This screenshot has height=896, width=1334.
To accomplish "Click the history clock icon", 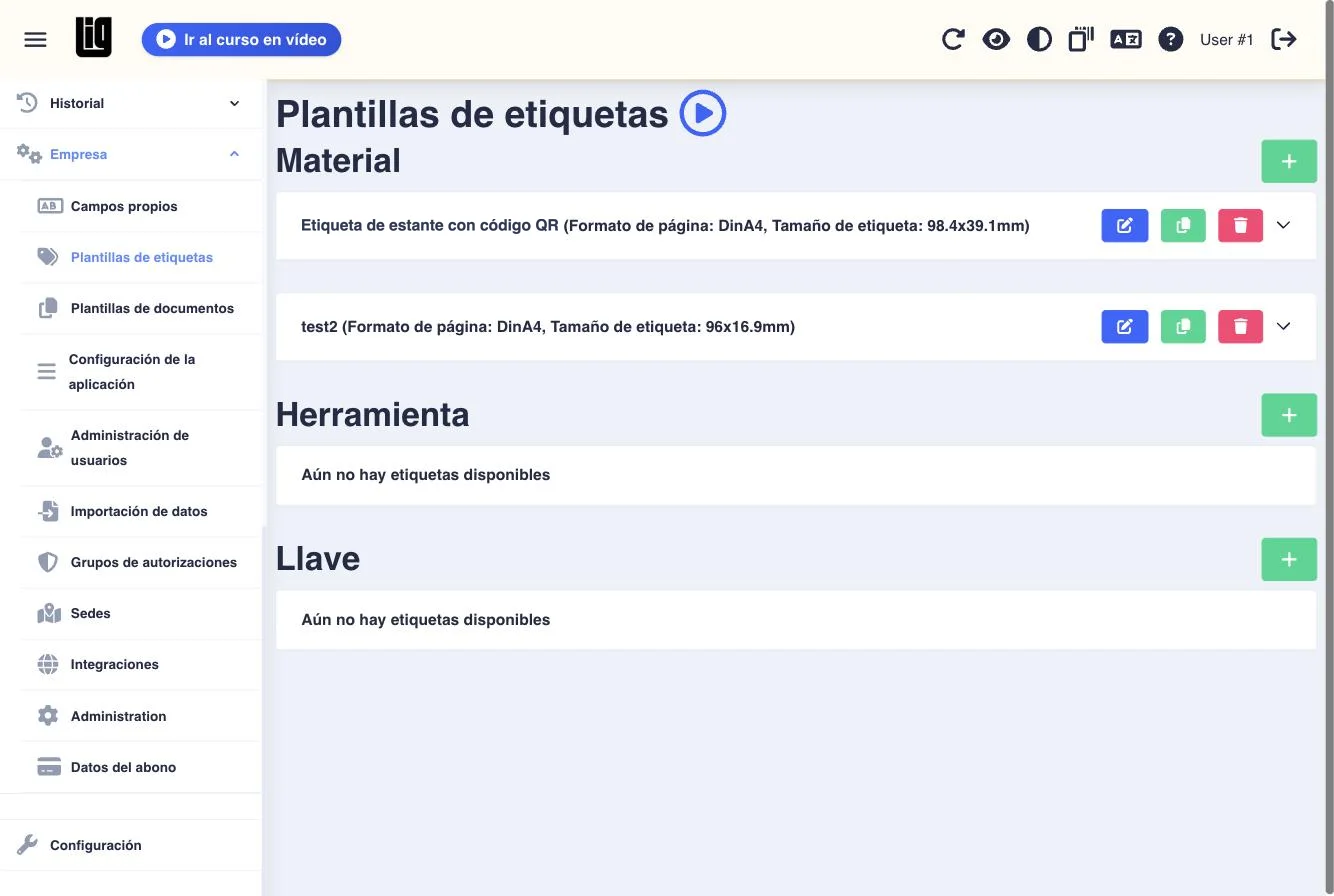I will 27,102.
